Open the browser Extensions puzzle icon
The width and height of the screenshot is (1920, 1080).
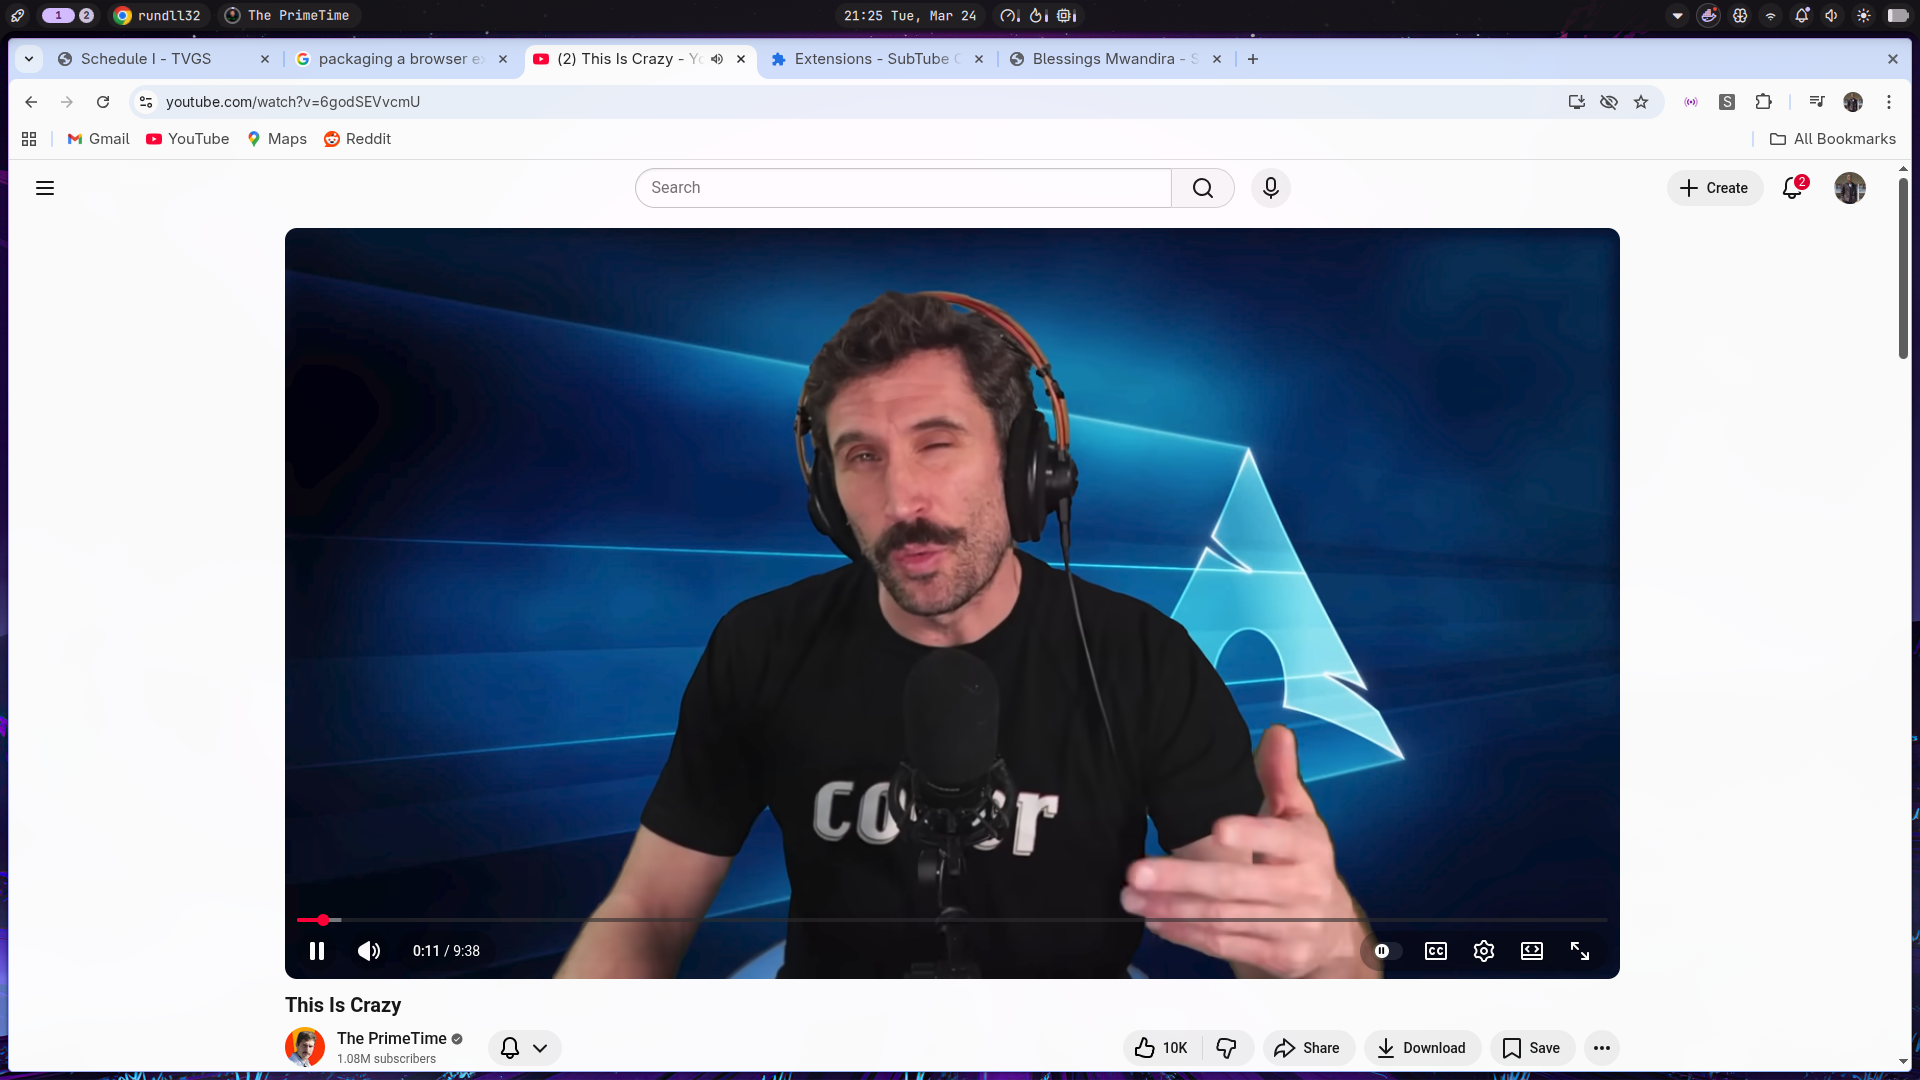[1763, 102]
